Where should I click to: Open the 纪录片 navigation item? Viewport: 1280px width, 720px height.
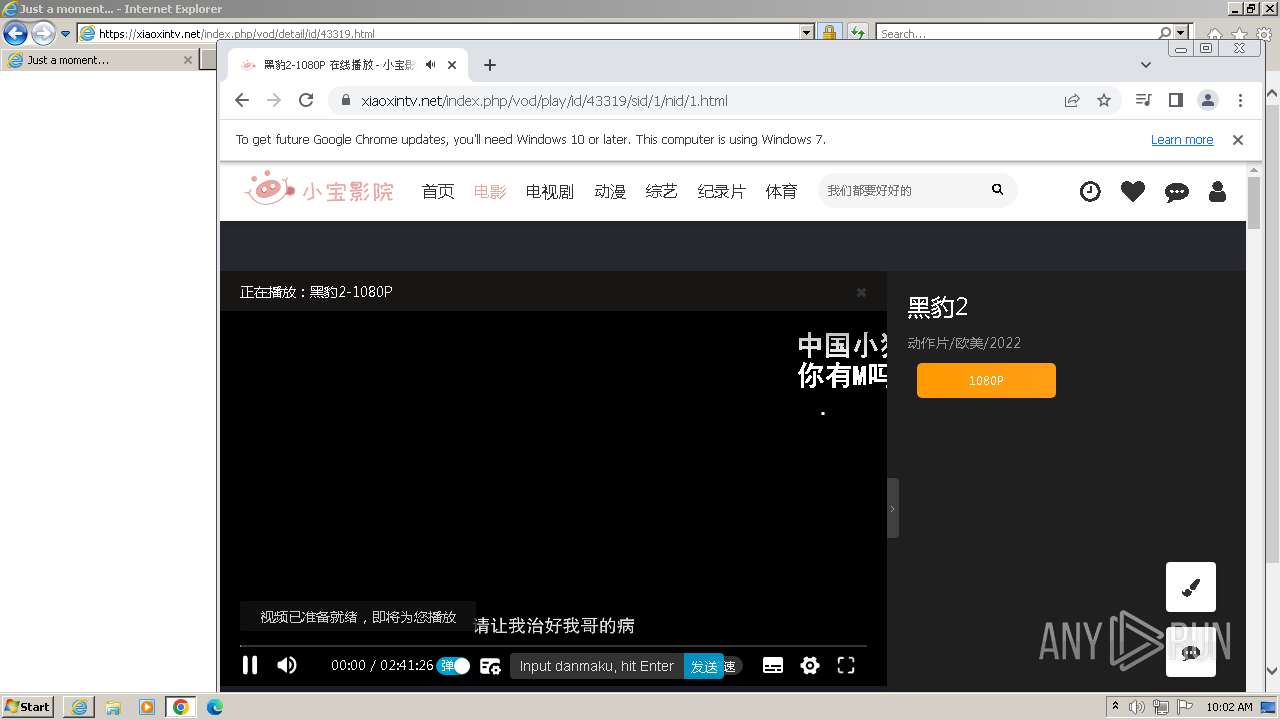click(722, 191)
